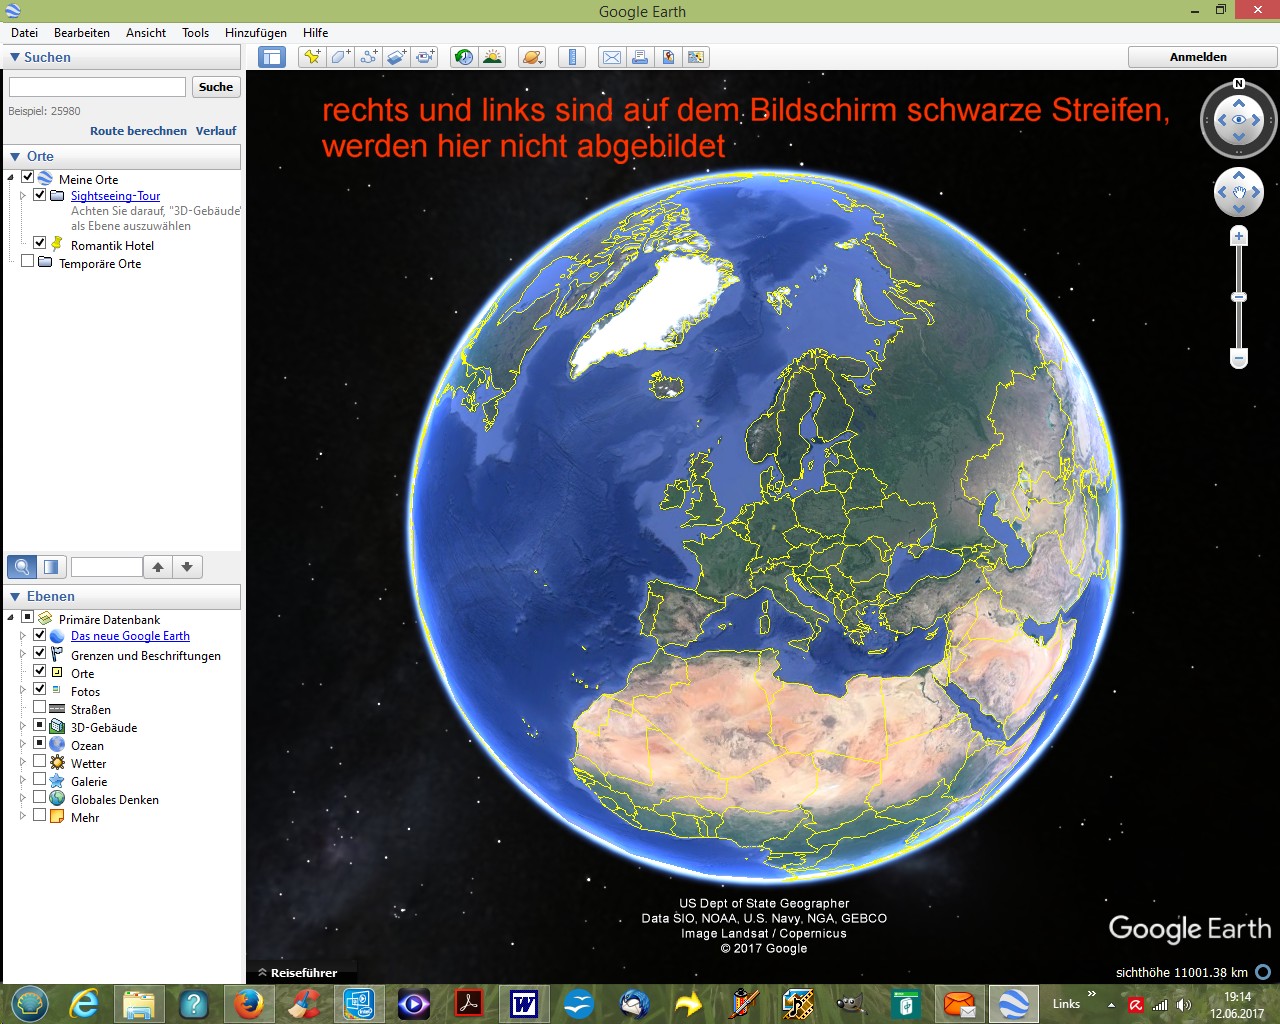Click the record a tour camera icon
The height and width of the screenshot is (1024, 1280).
[x=426, y=57]
